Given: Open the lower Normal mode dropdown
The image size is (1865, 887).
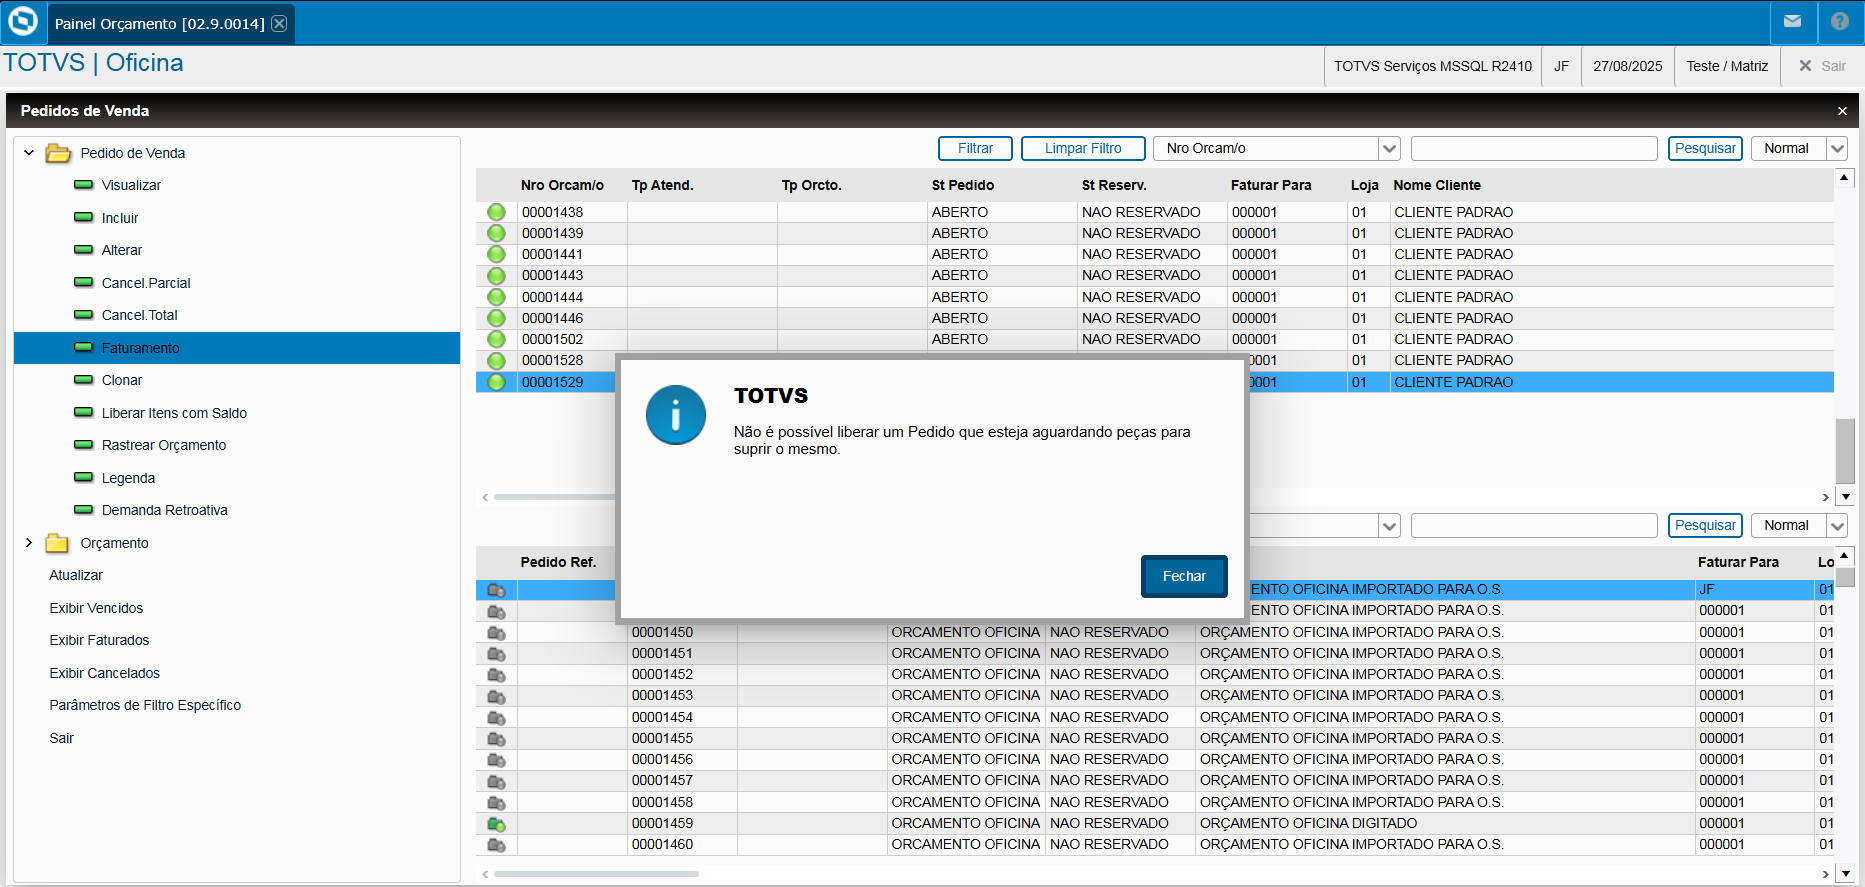Looking at the screenshot, I should [1837, 526].
